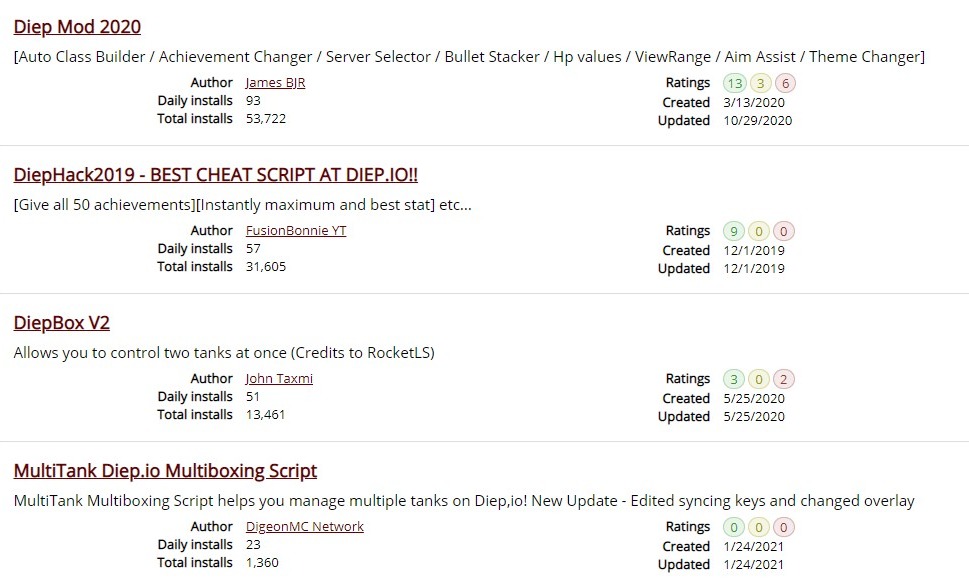The image size is (969, 584).
Task: Visit author James BJR's profile
Action: (x=275, y=83)
